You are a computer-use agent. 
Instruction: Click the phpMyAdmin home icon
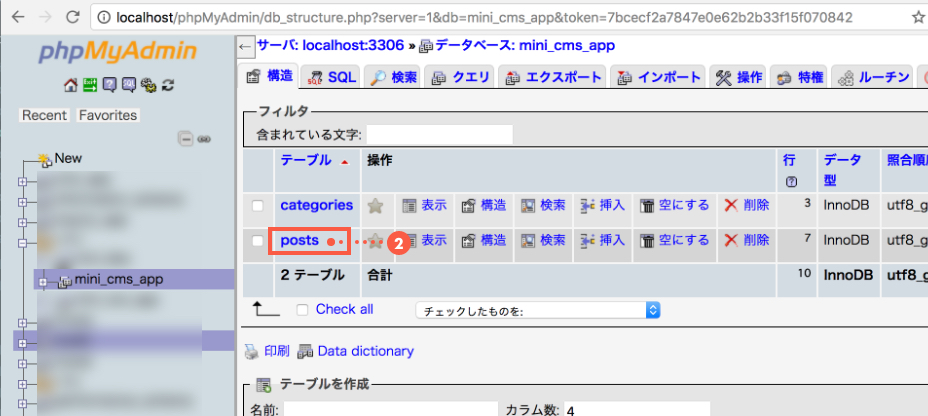coord(70,85)
